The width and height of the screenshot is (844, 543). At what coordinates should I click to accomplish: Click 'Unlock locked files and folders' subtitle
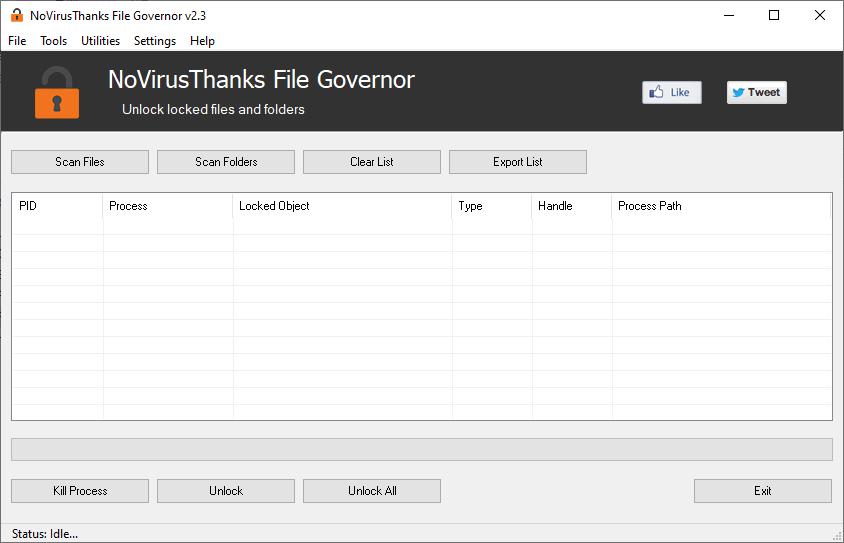pos(213,109)
